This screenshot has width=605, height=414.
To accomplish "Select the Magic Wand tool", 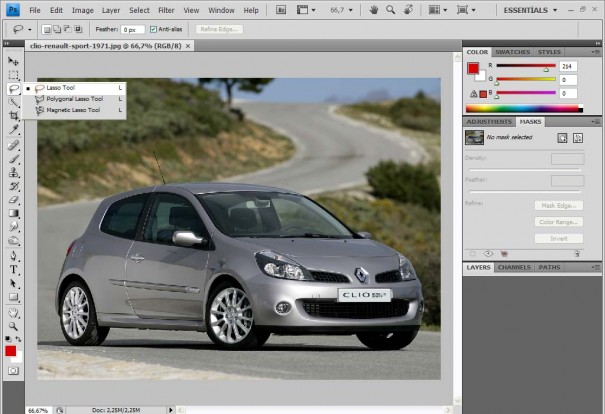I will pos(14,102).
